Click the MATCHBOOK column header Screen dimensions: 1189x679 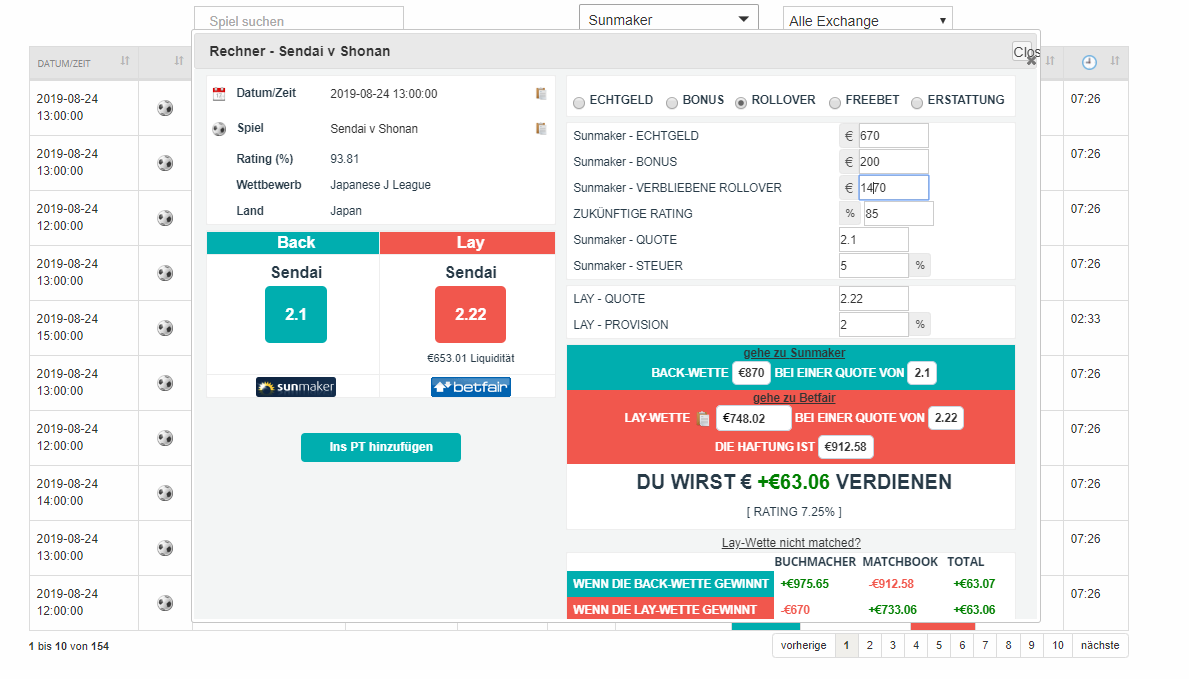[900, 562]
